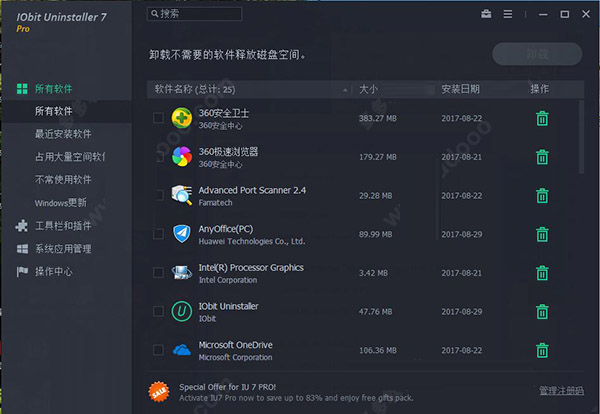Click the 29.28 MB size value
The width and height of the screenshot is (600, 414).
pyautogui.click(x=375, y=196)
